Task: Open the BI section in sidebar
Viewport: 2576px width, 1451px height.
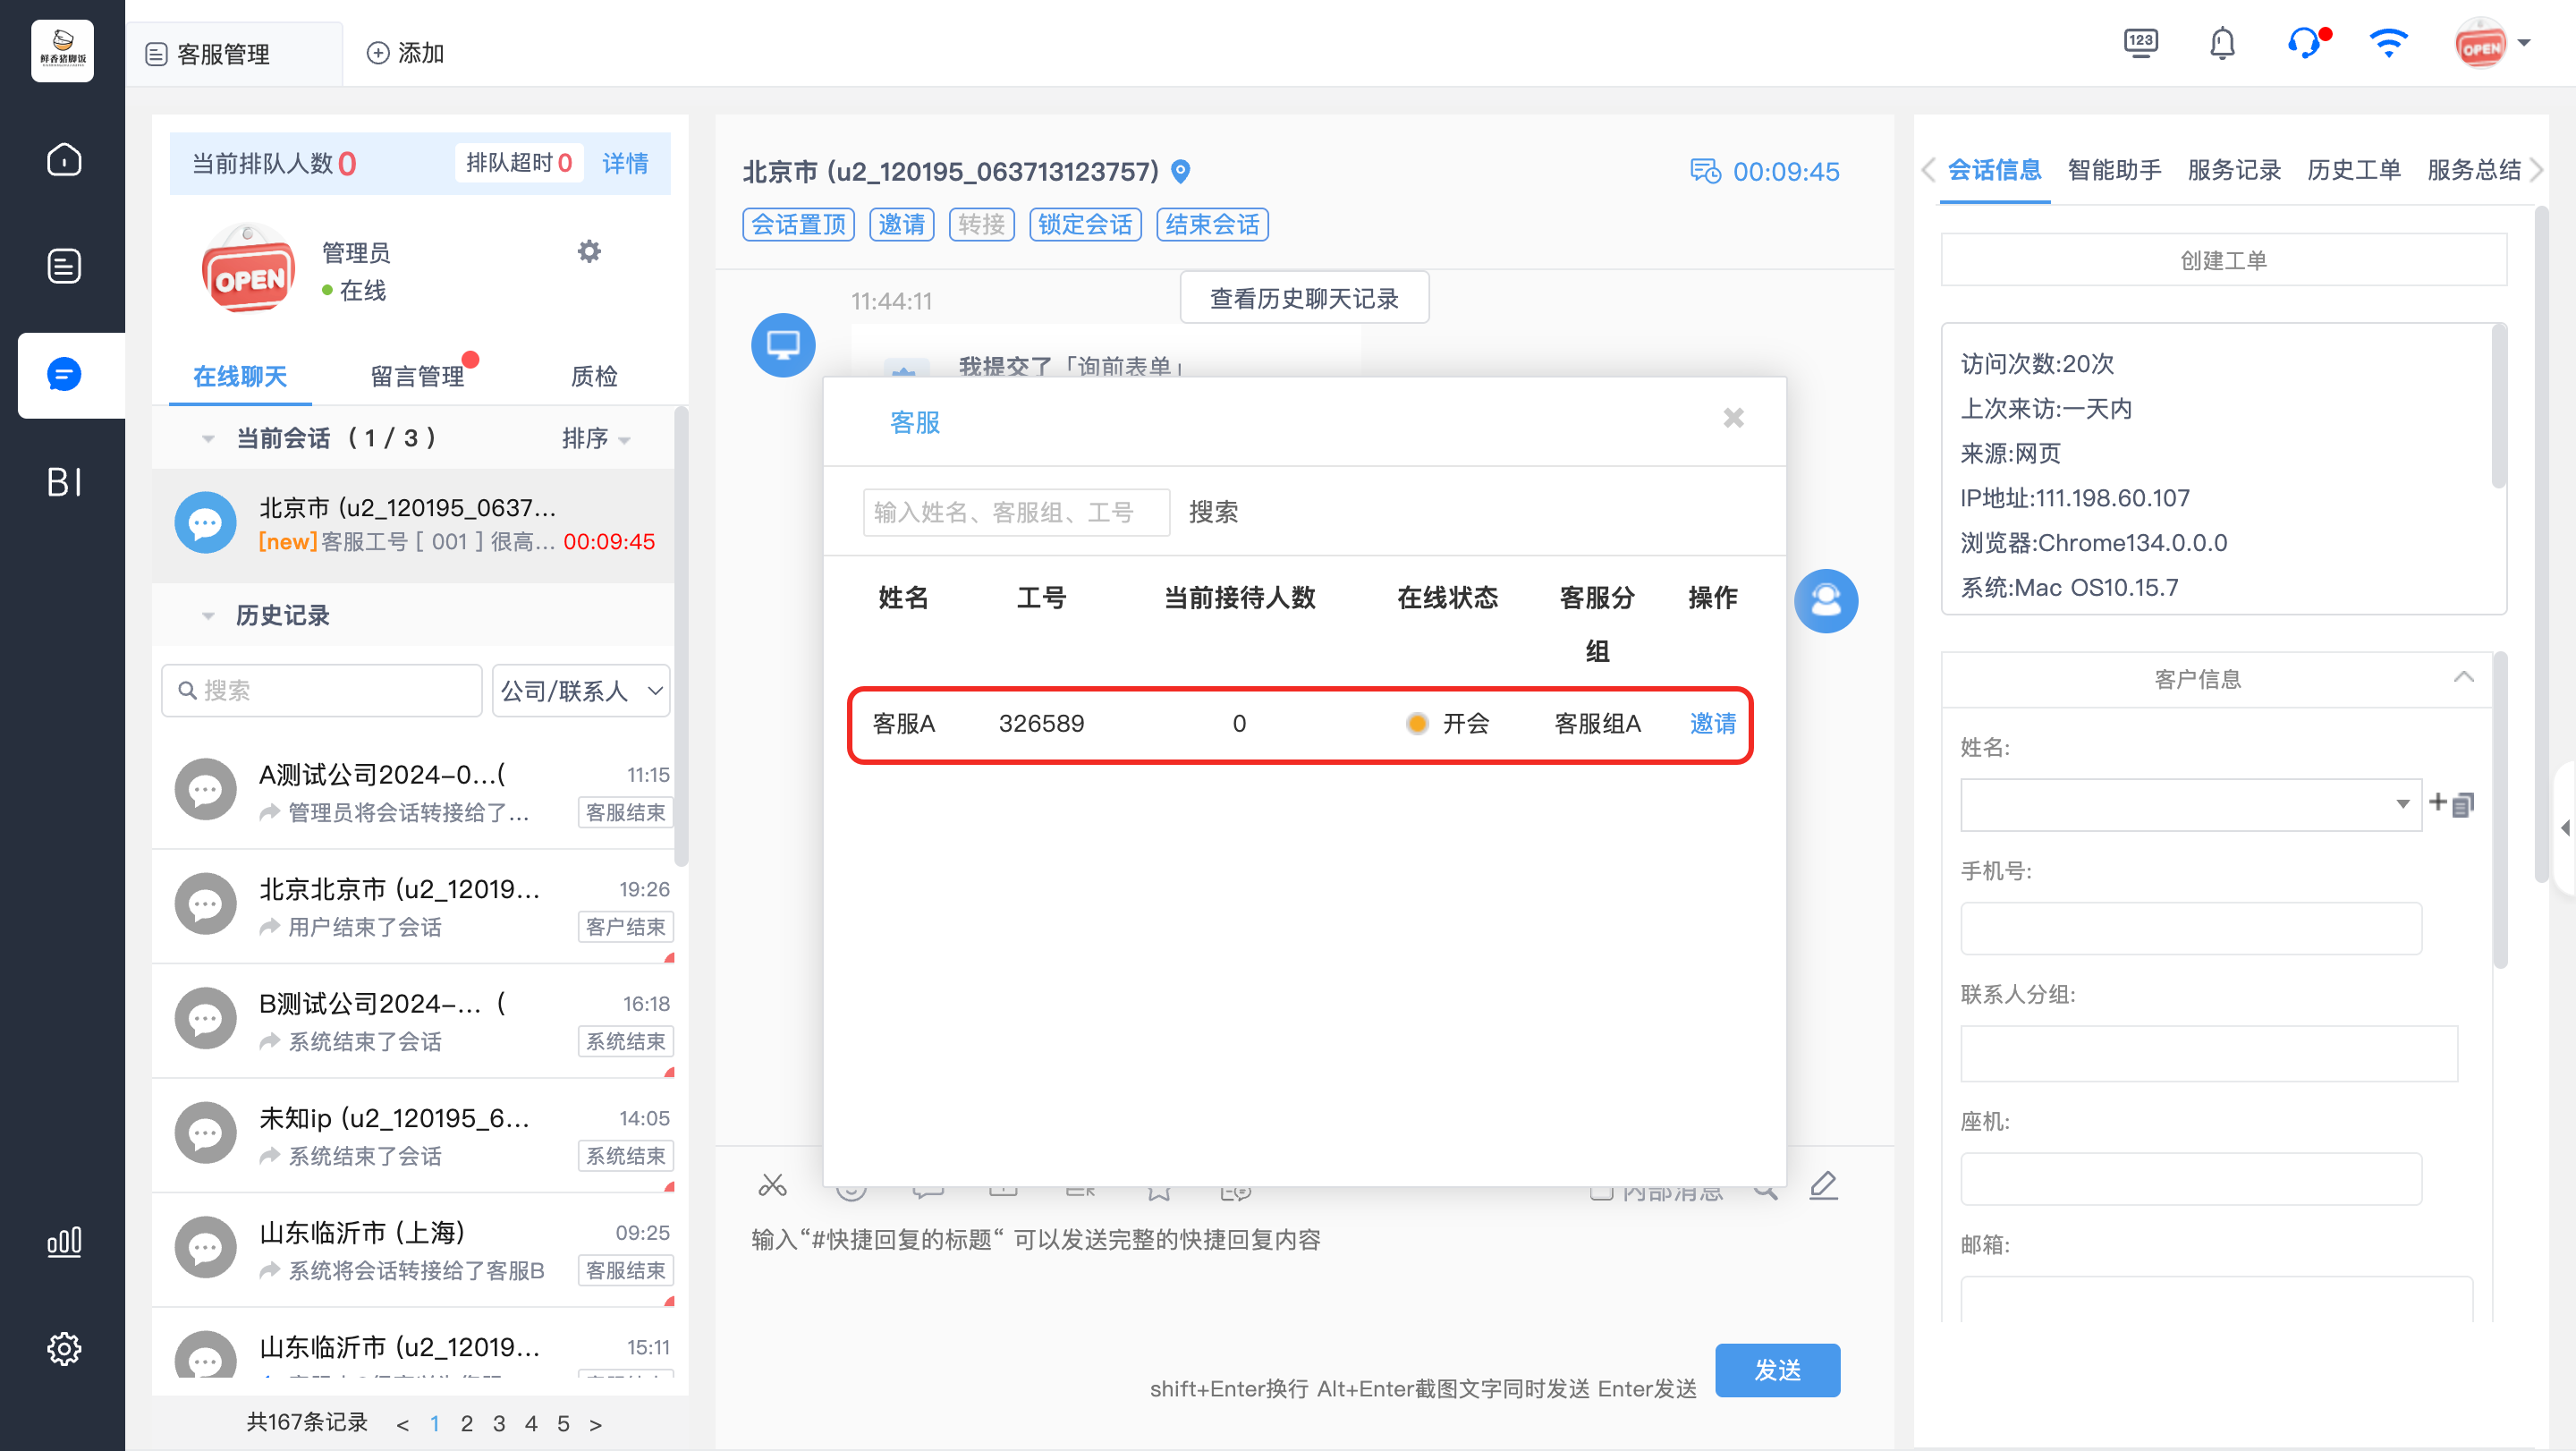Action: click(64, 482)
